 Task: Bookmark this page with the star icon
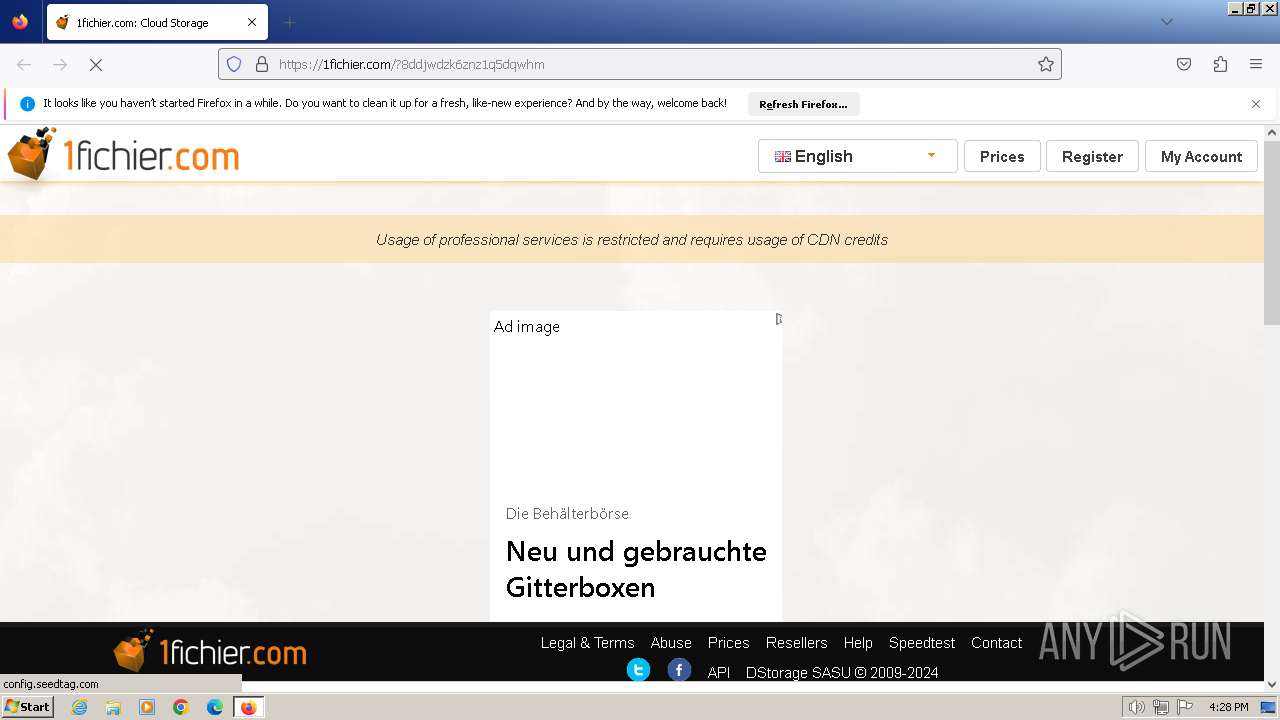1046,64
